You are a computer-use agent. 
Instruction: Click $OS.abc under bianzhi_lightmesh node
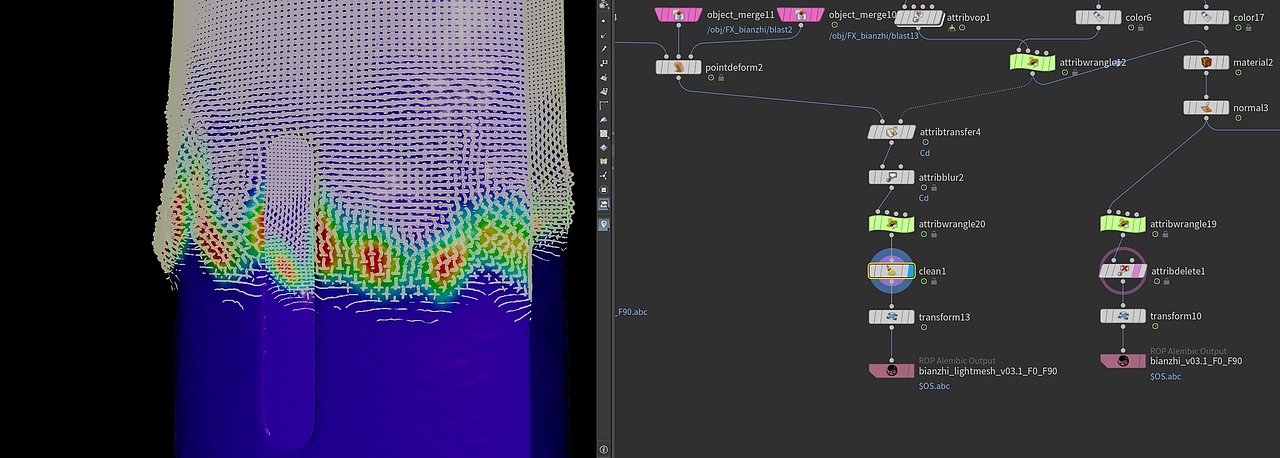pyautogui.click(x=934, y=385)
